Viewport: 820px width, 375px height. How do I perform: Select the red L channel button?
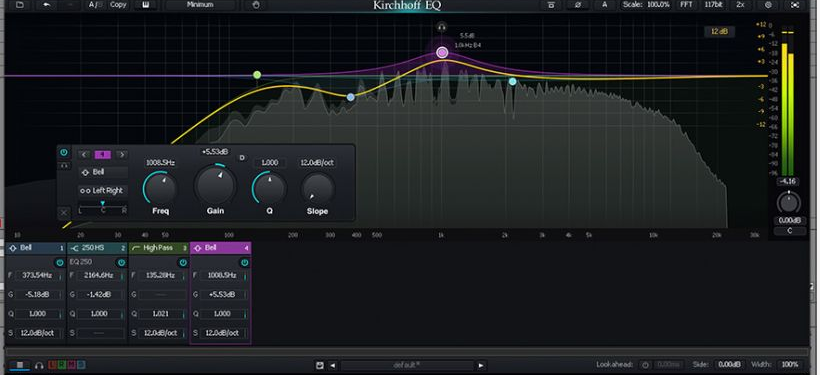click(x=52, y=365)
